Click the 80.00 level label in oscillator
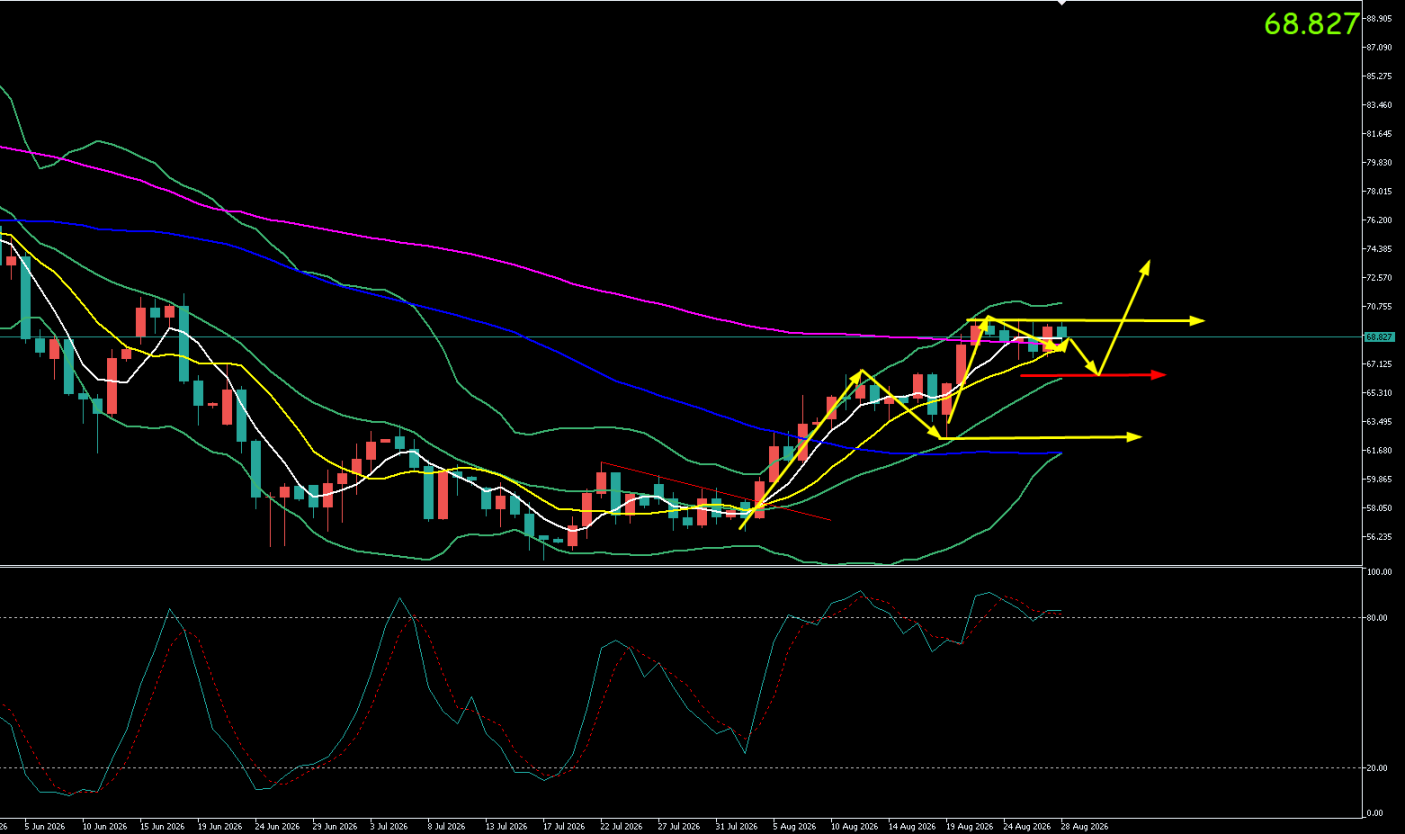 pos(1377,618)
